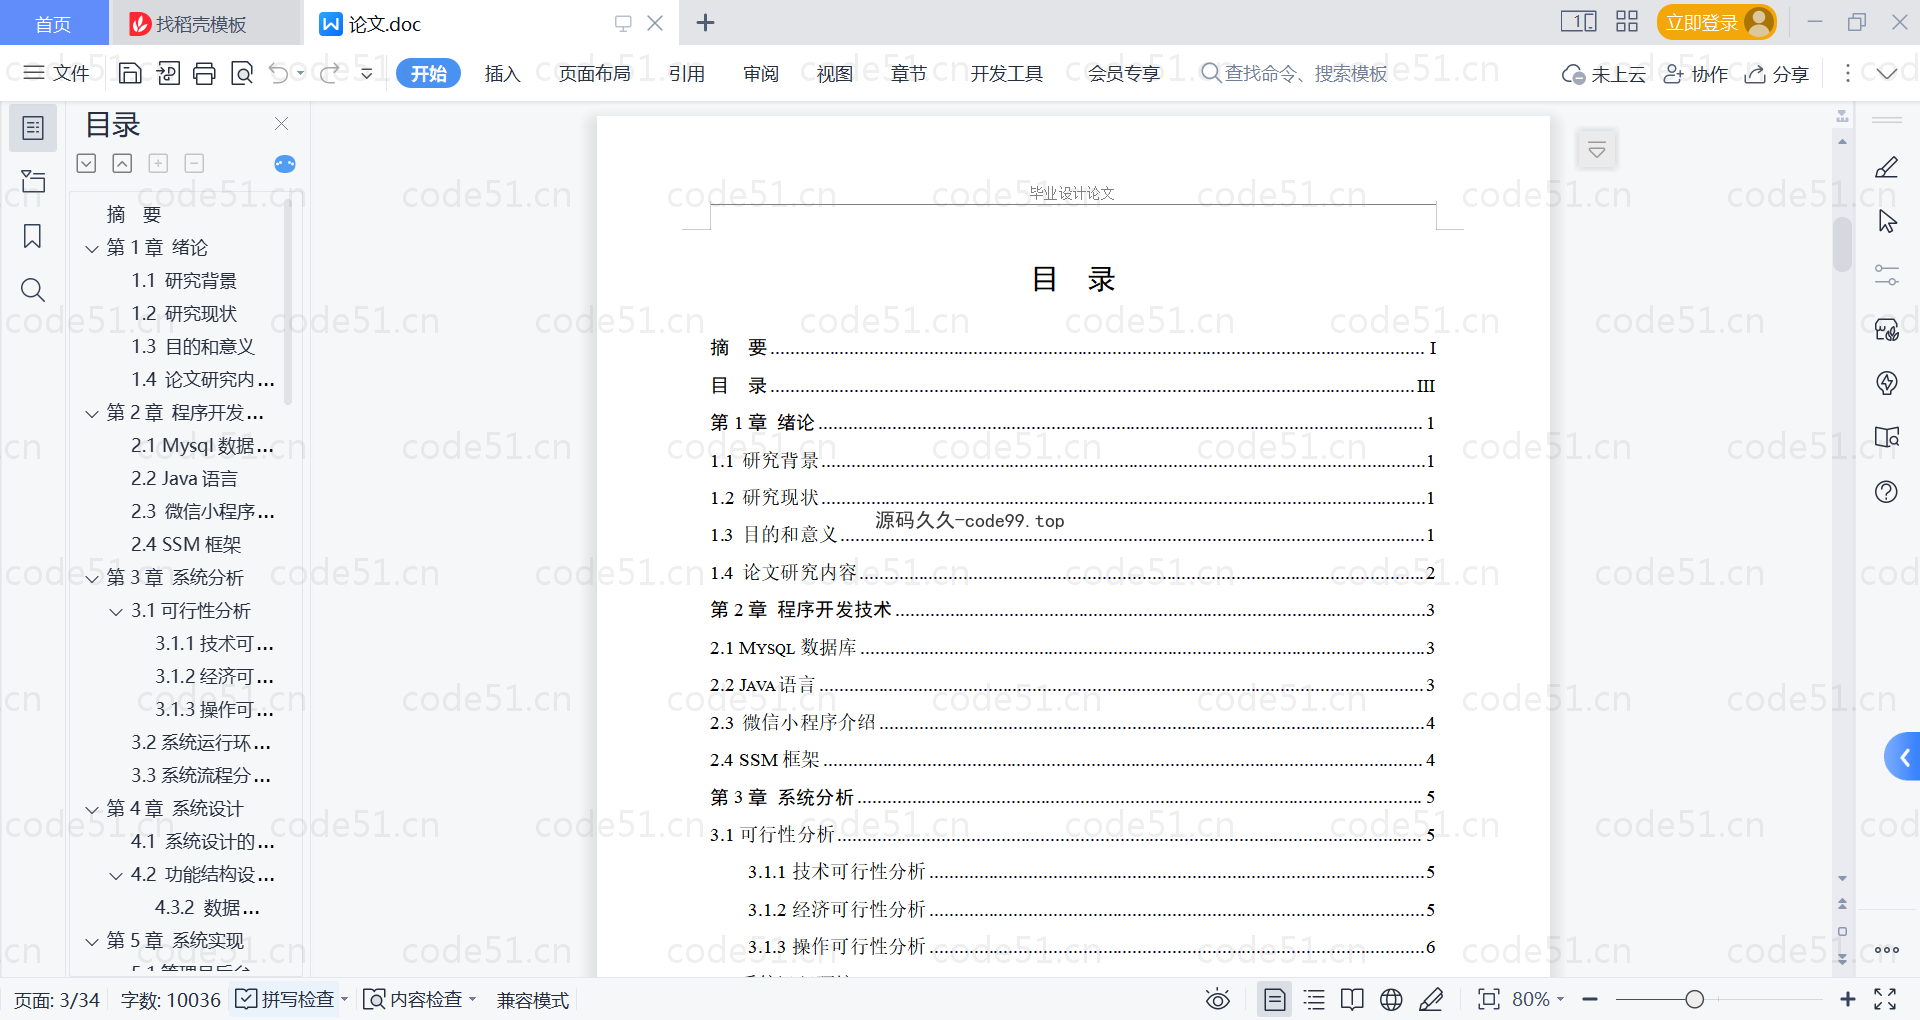
Task: Open the right sidebar more options dots
Action: pos(1886,950)
